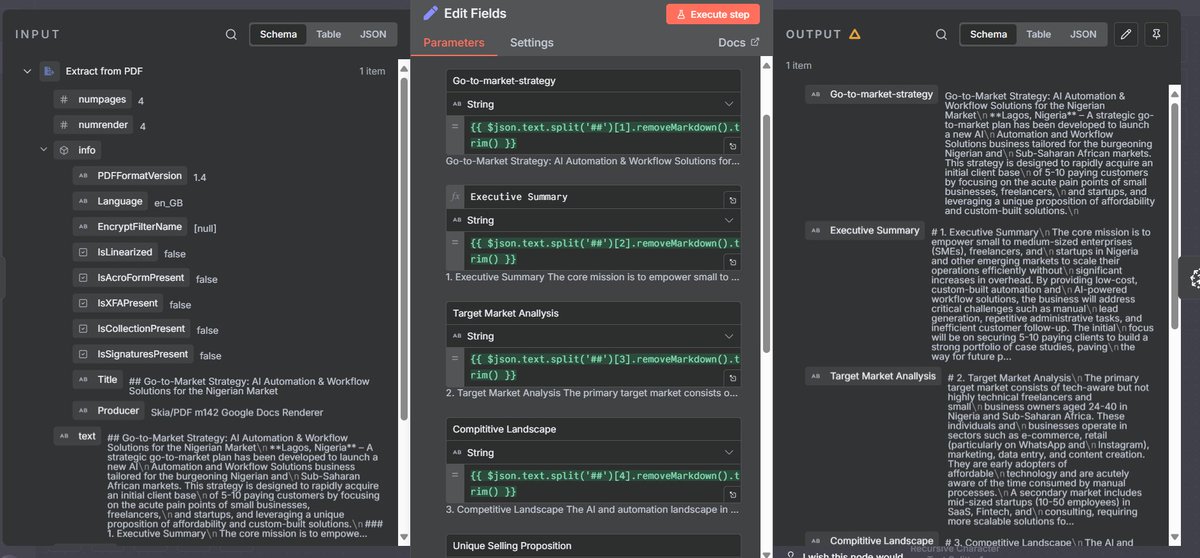This screenshot has height=558, width=1200.
Task: Click the boolean checkbox icon for IsLinearized
Action: coord(82,253)
